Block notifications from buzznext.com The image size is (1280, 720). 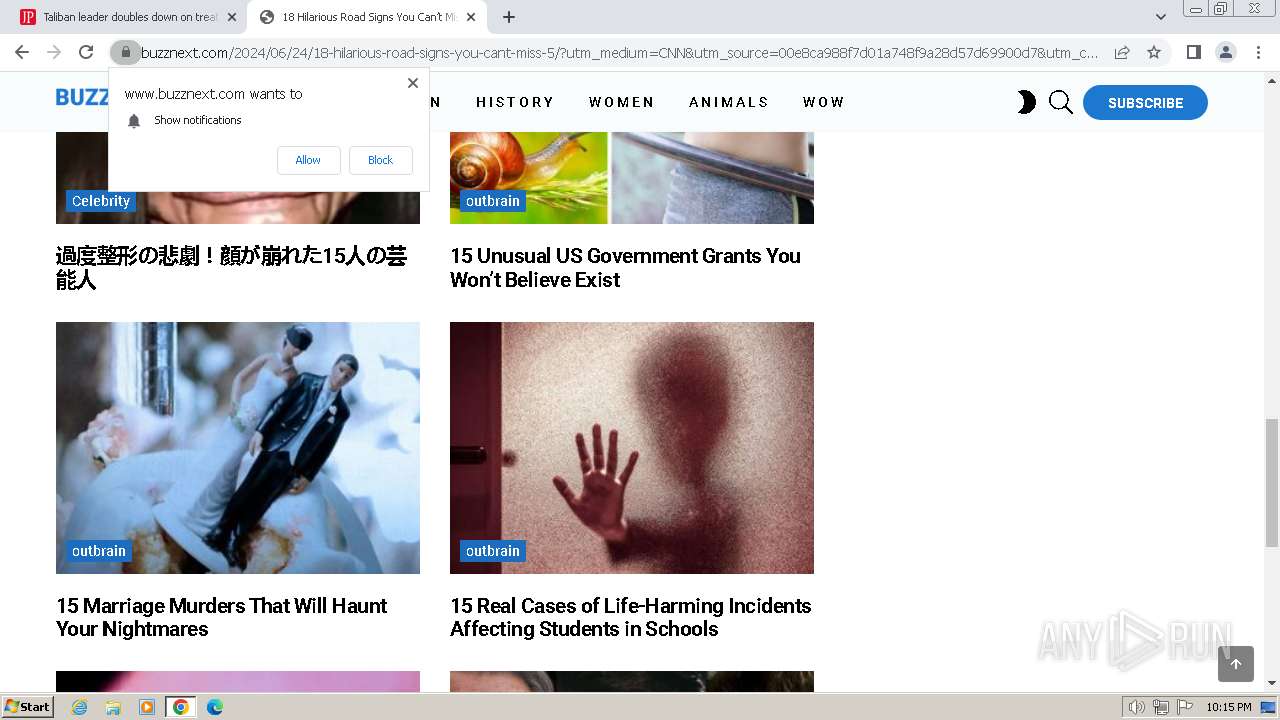(x=380, y=160)
